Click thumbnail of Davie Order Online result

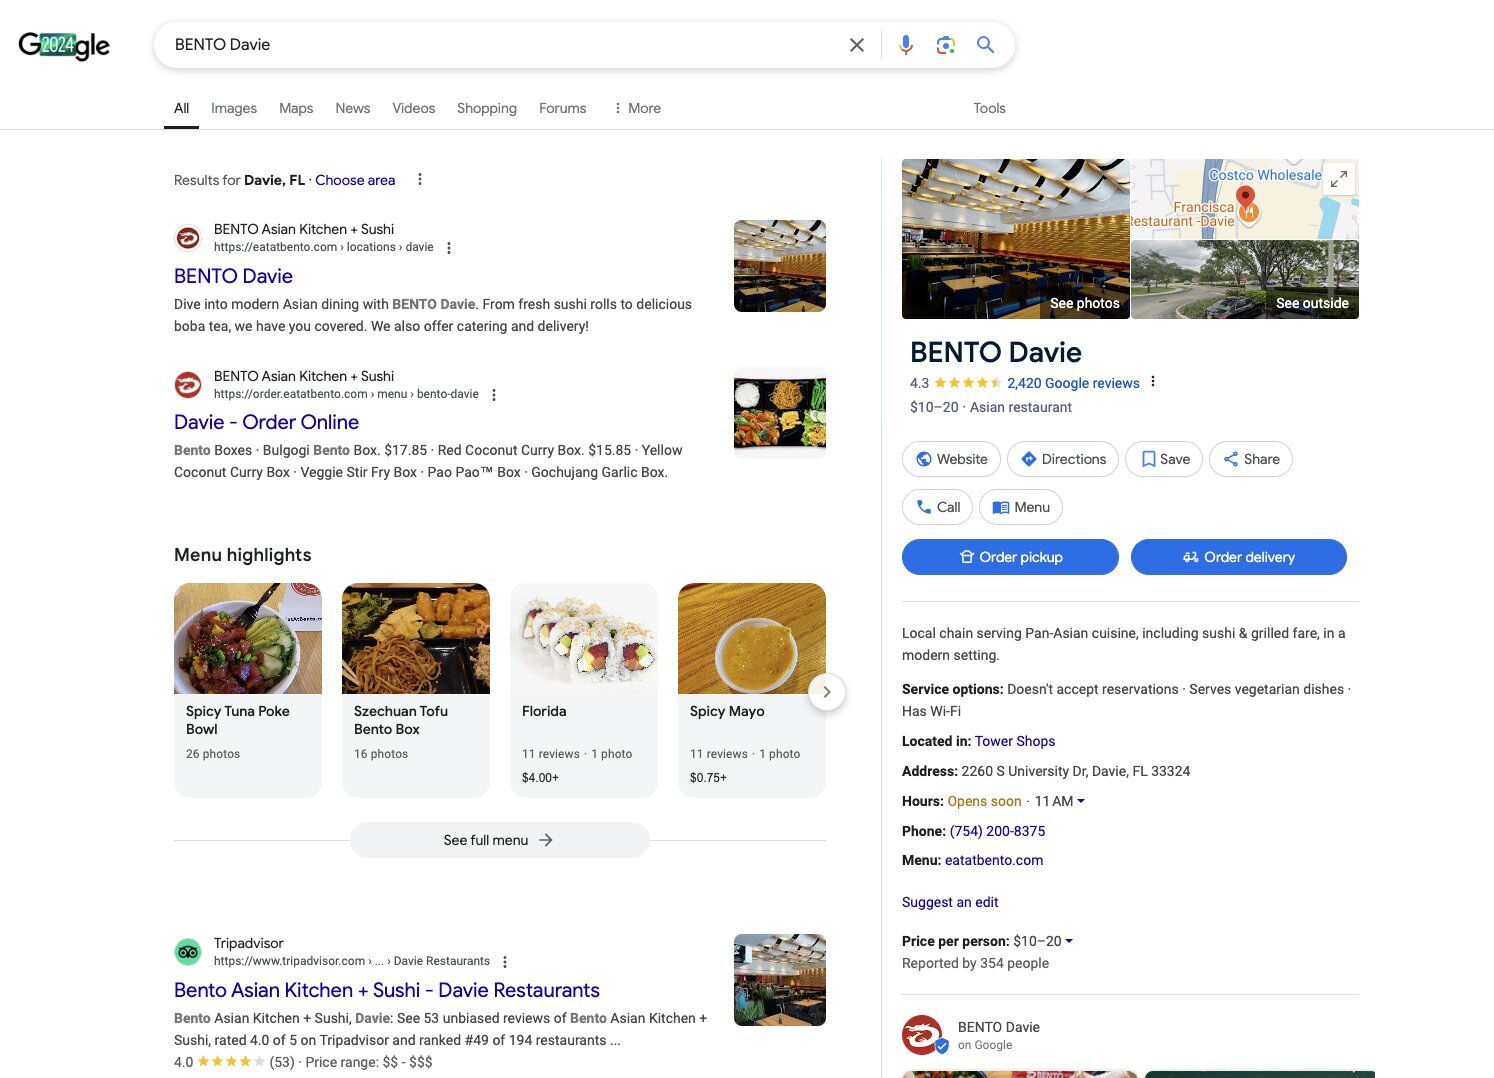click(x=780, y=412)
